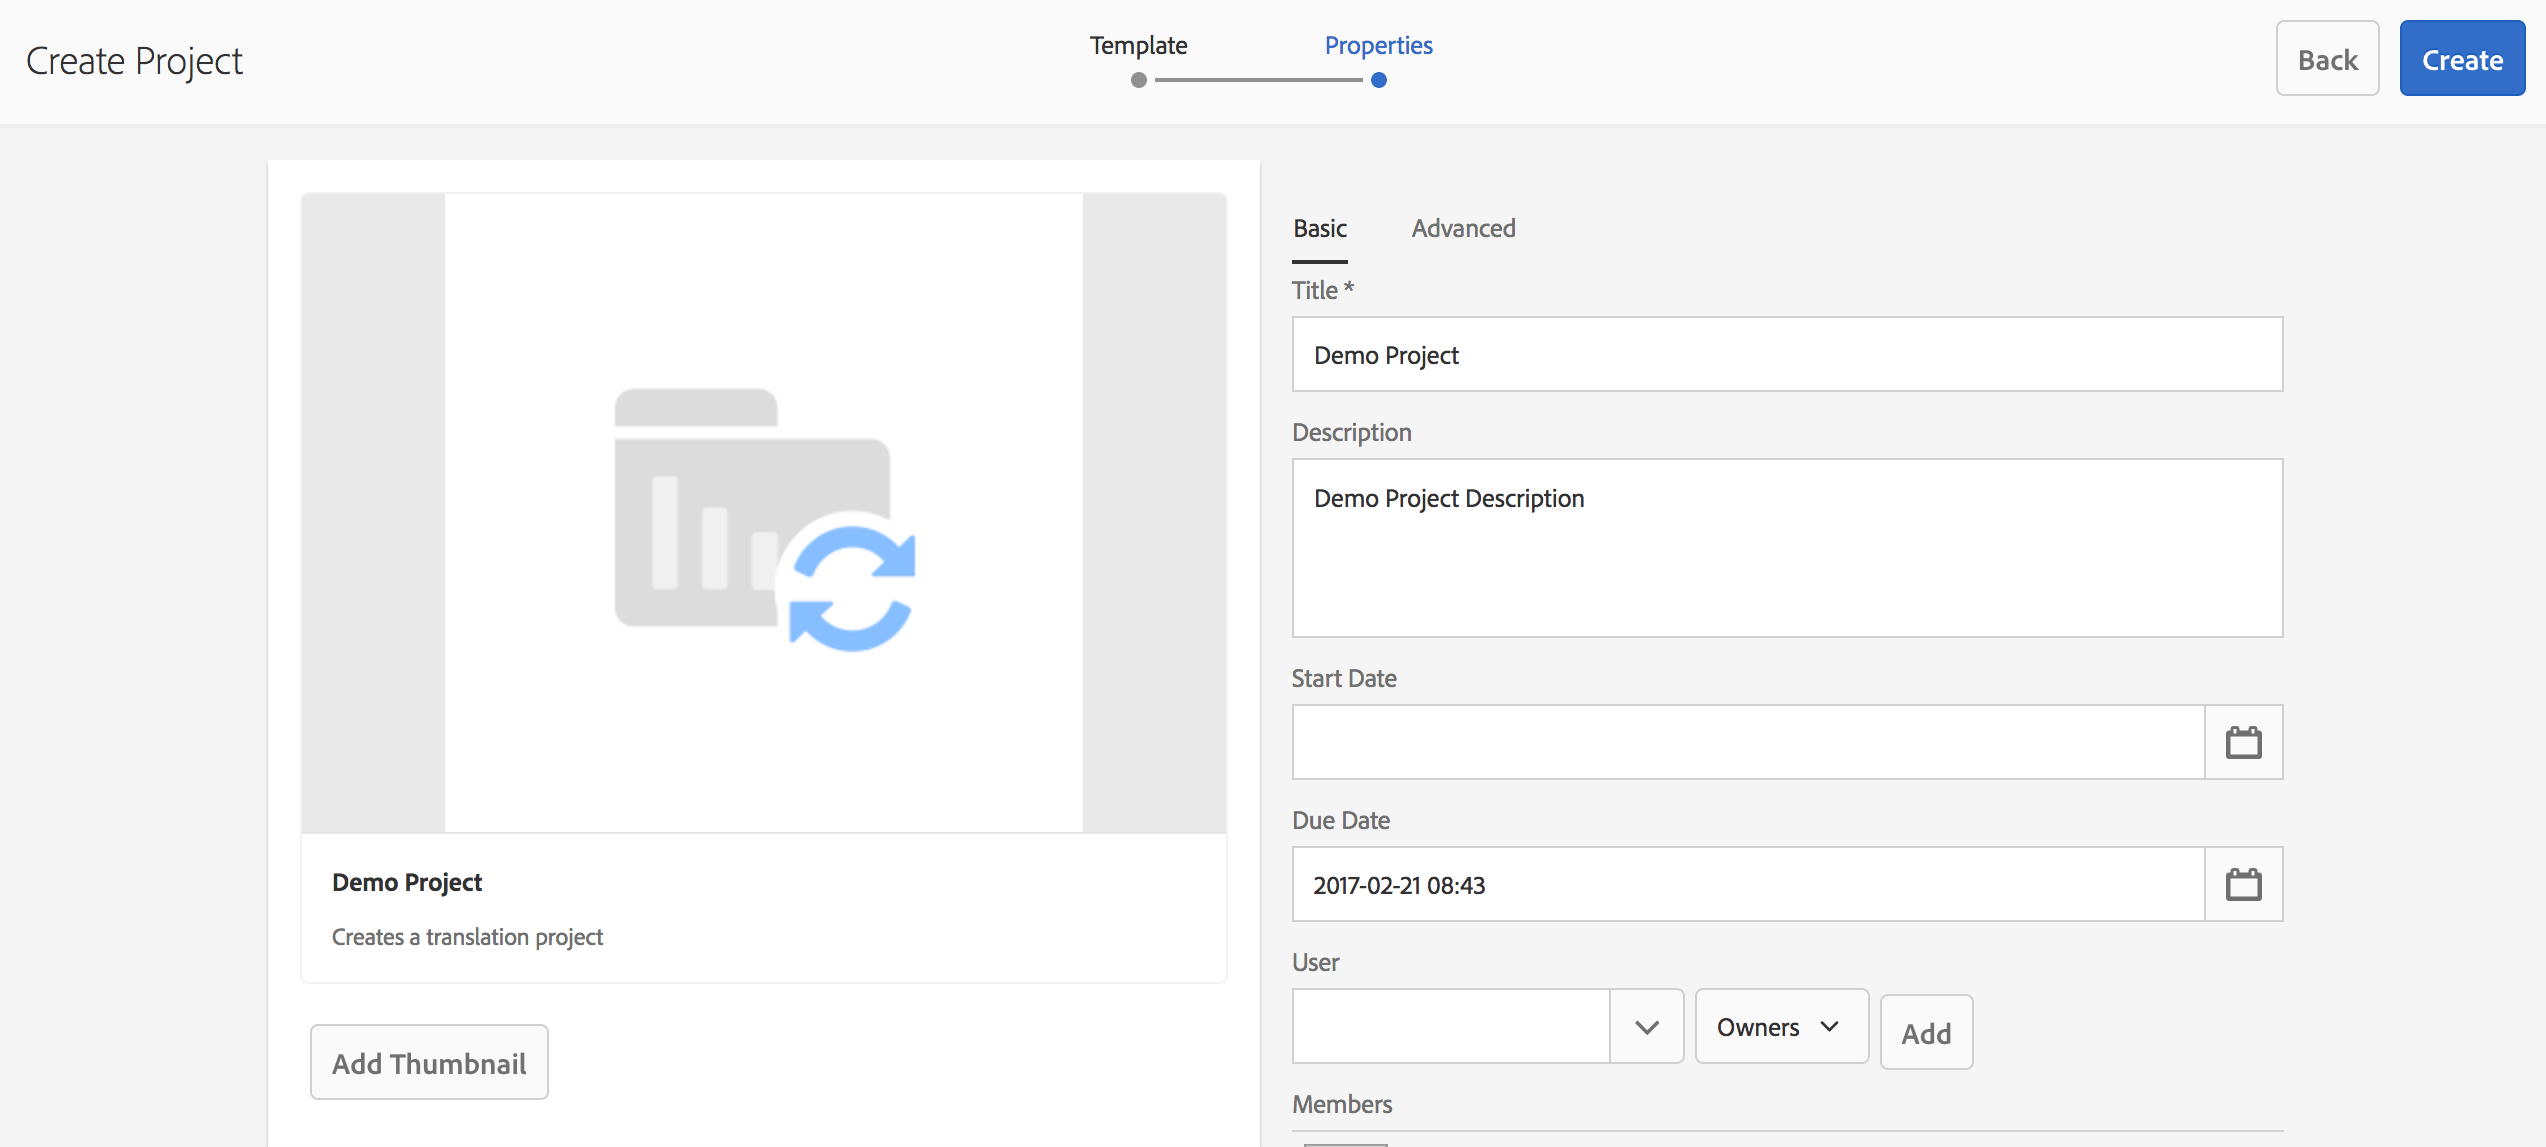The image size is (2546, 1147).
Task: Focus the Title text field
Action: click(1786, 355)
